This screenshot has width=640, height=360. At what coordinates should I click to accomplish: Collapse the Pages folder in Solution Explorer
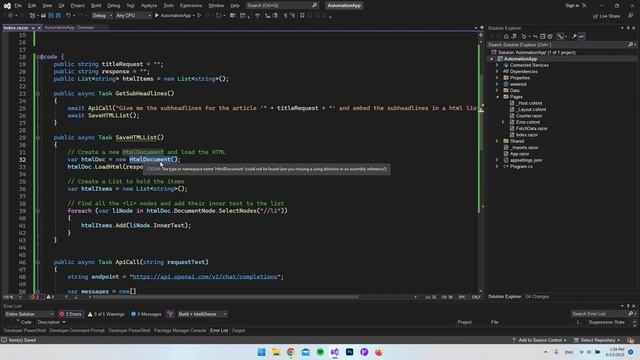pos(498,97)
